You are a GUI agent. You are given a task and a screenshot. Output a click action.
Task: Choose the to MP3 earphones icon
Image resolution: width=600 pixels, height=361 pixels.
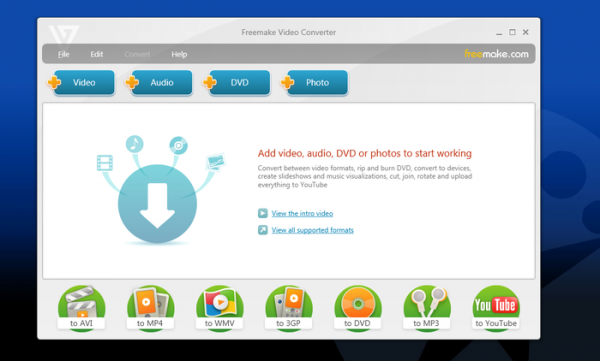pyautogui.click(x=427, y=309)
